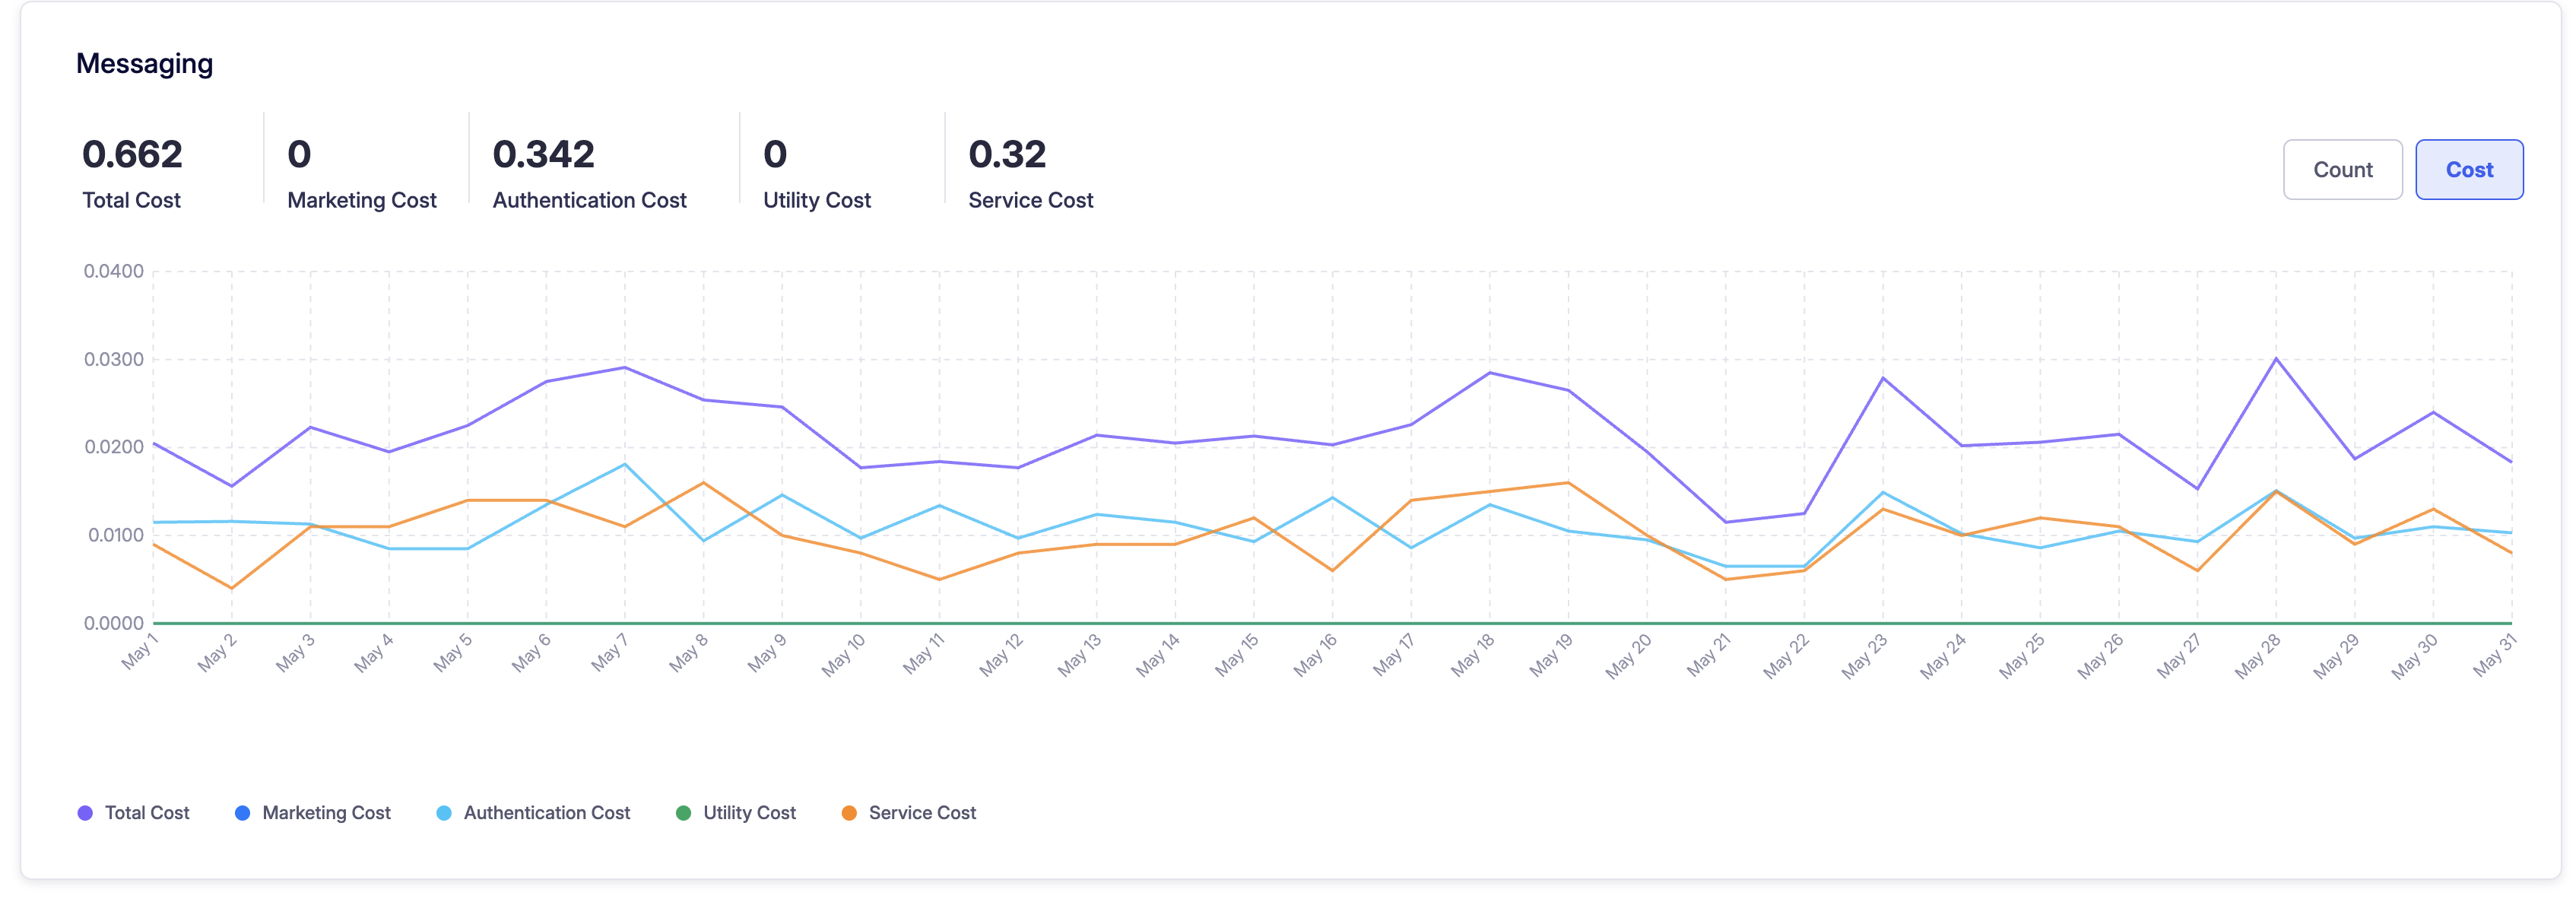Click the Total Cost peak on May 28
The image size is (2576, 899).
[2276, 359]
